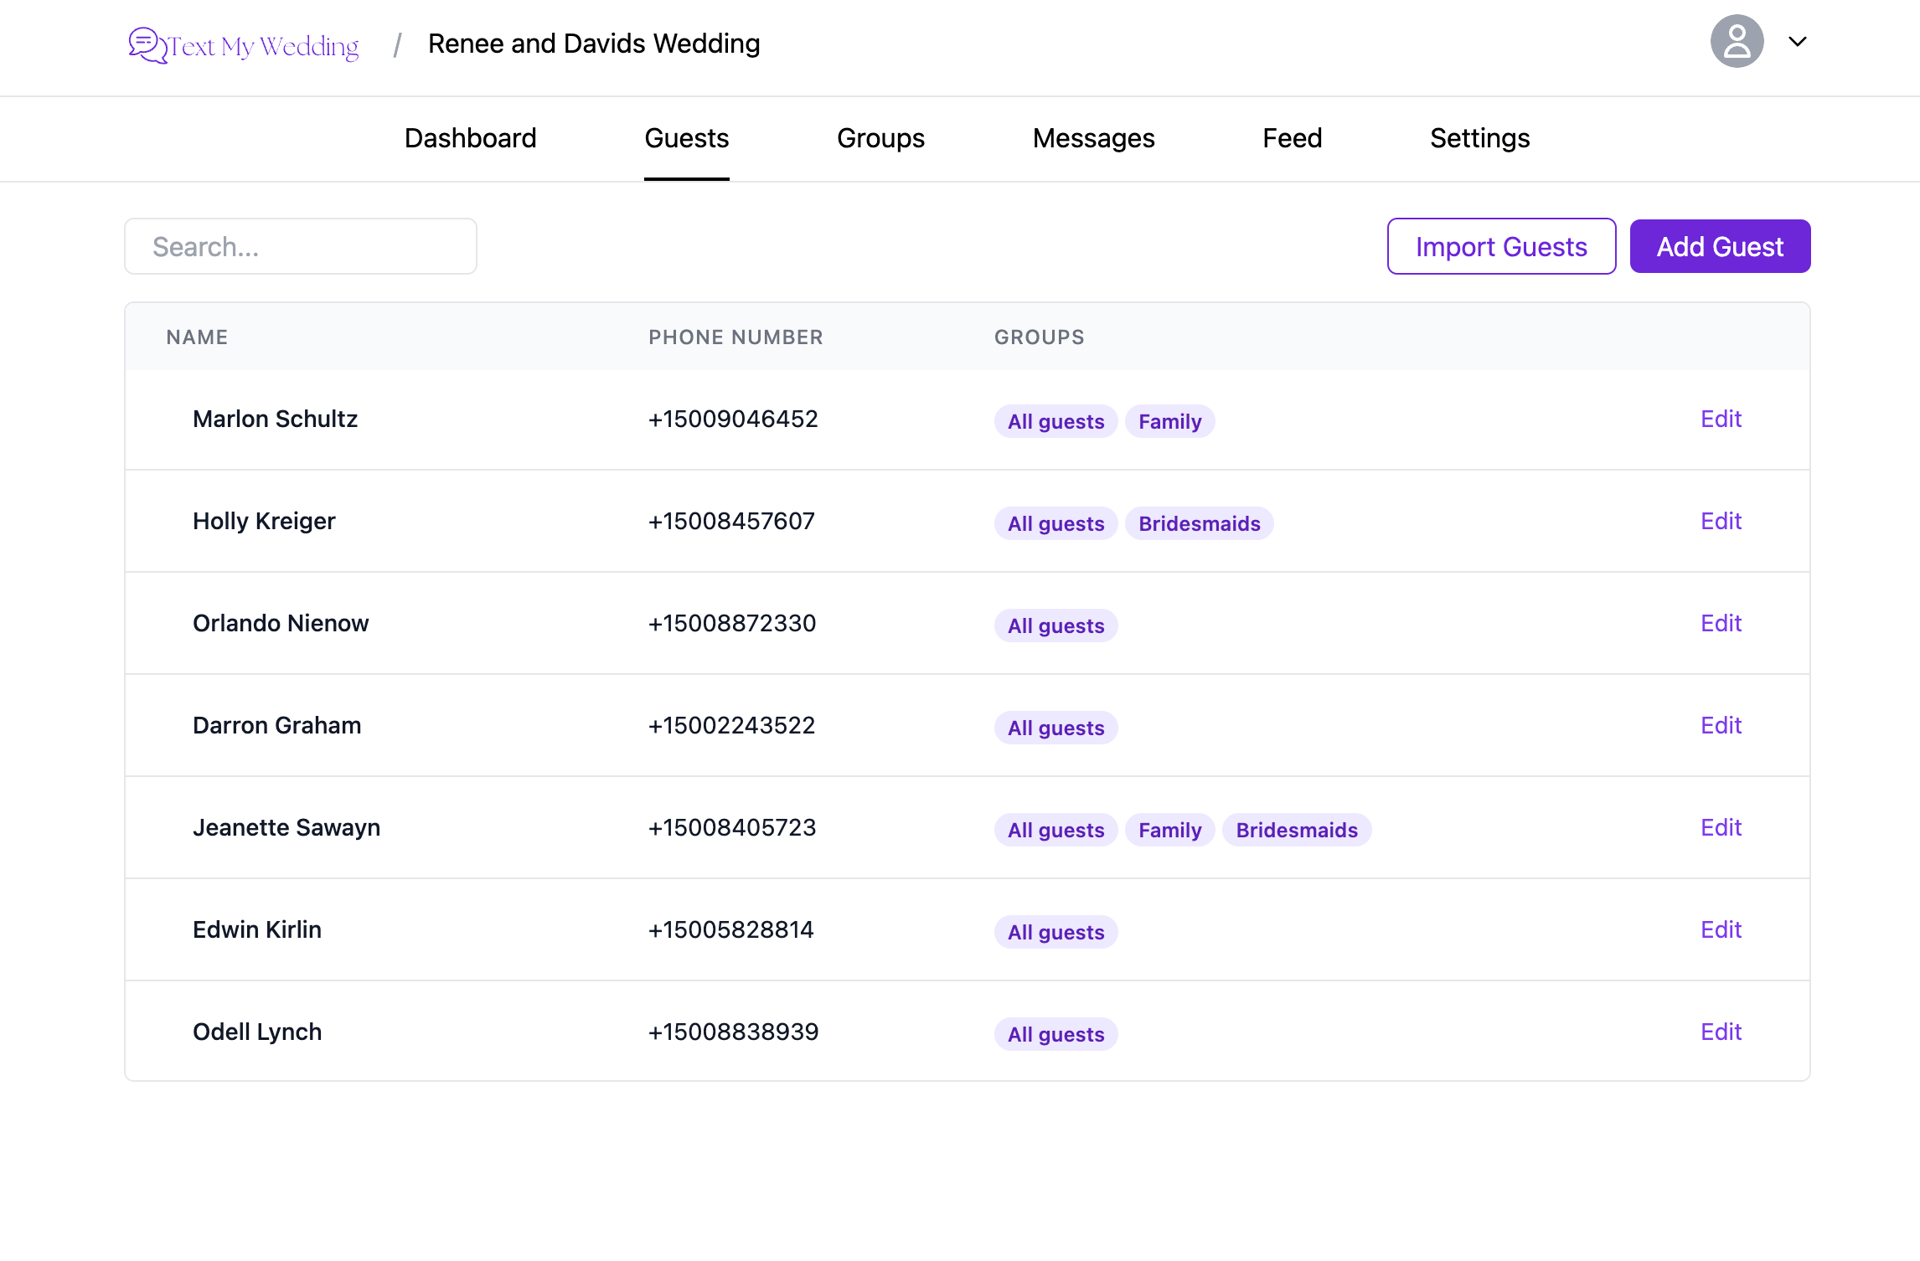The image size is (1920, 1261).
Task: Click the GROUPS column header
Action: [x=1039, y=337]
